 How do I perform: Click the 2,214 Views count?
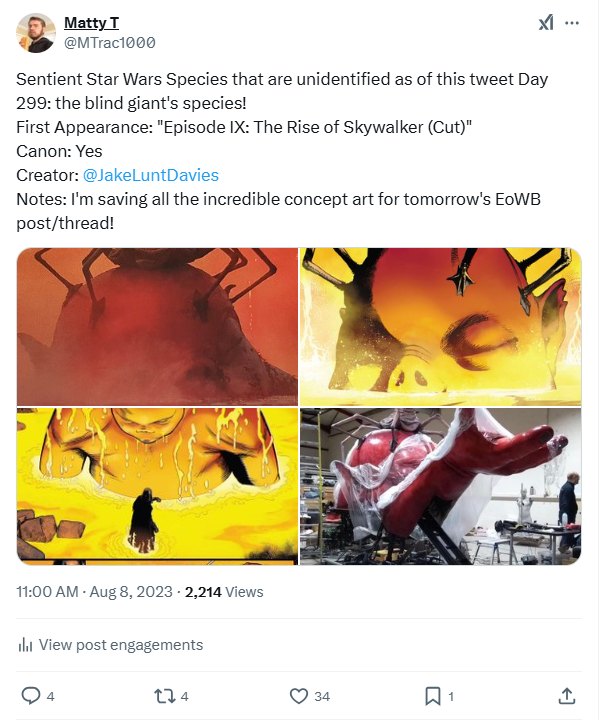click(x=224, y=592)
